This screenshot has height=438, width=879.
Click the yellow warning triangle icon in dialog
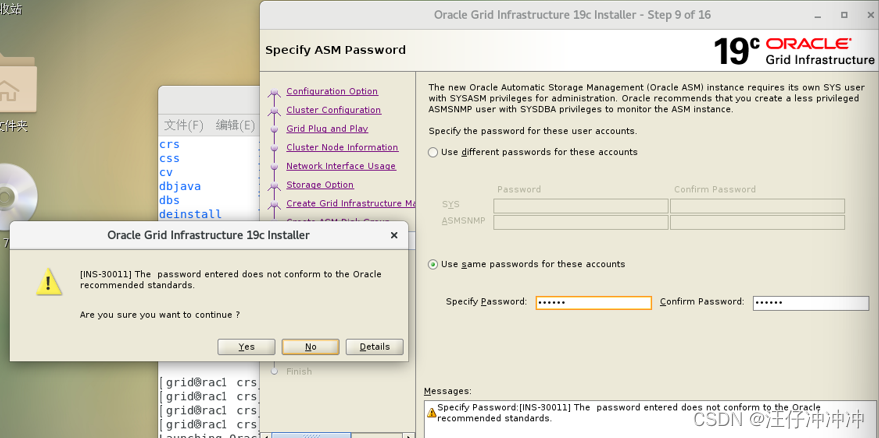pyautogui.click(x=49, y=282)
